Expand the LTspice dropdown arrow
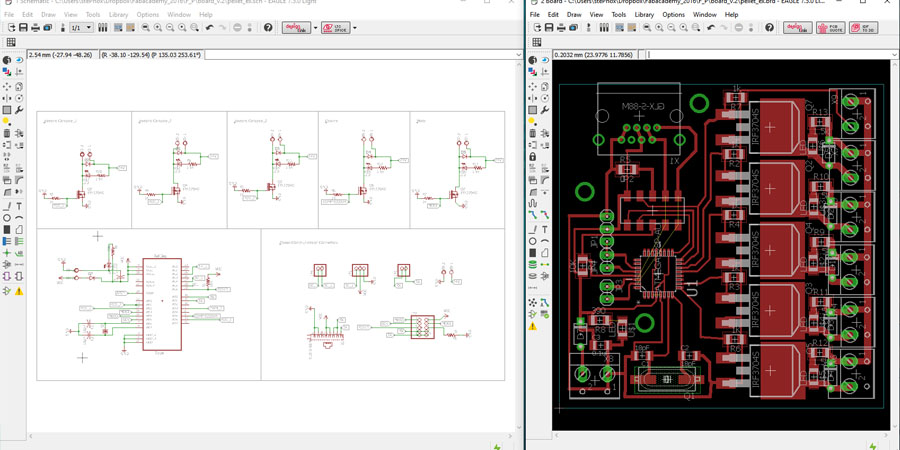The width and height of the screenshot is (900, 450). click(x=355, y=28)
